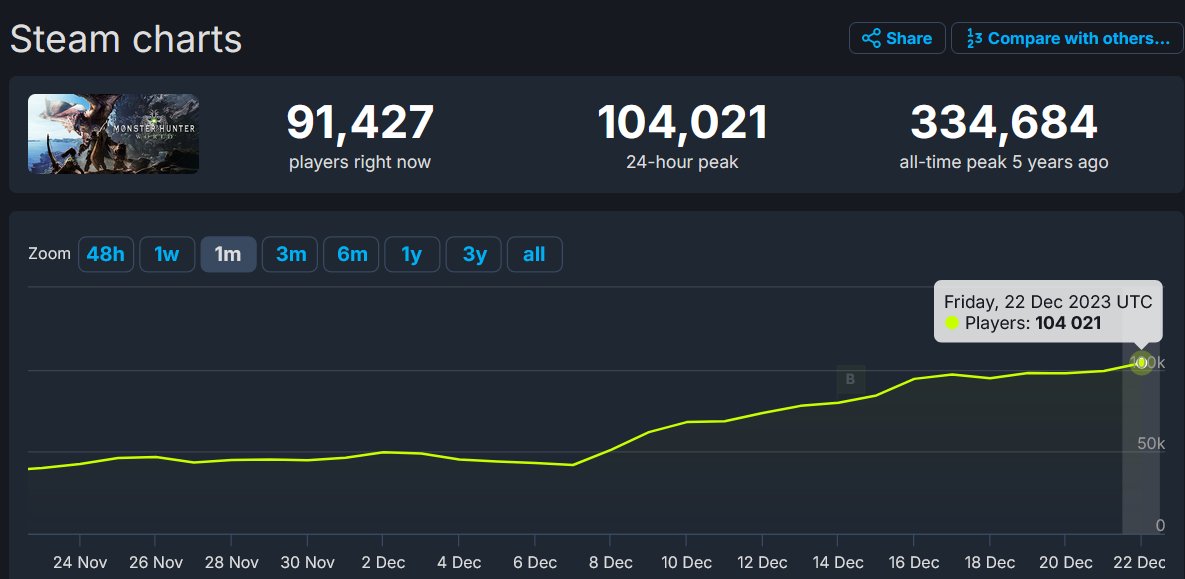
Task: Click the 12 Dec axis label
Action: click(x=762, y=562)
